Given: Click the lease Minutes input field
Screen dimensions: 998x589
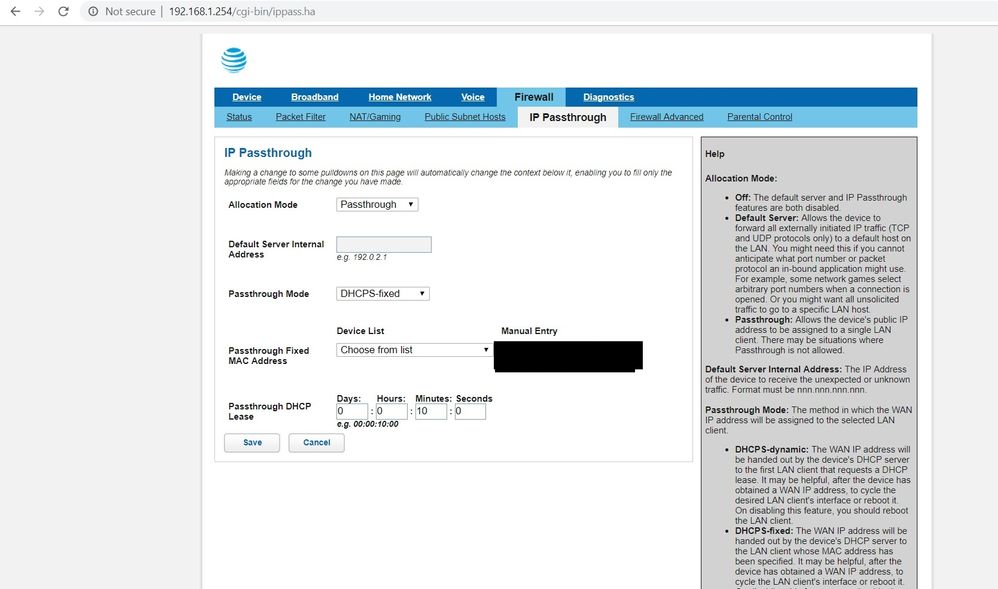Looking at the screenshot, I should 430,411.
